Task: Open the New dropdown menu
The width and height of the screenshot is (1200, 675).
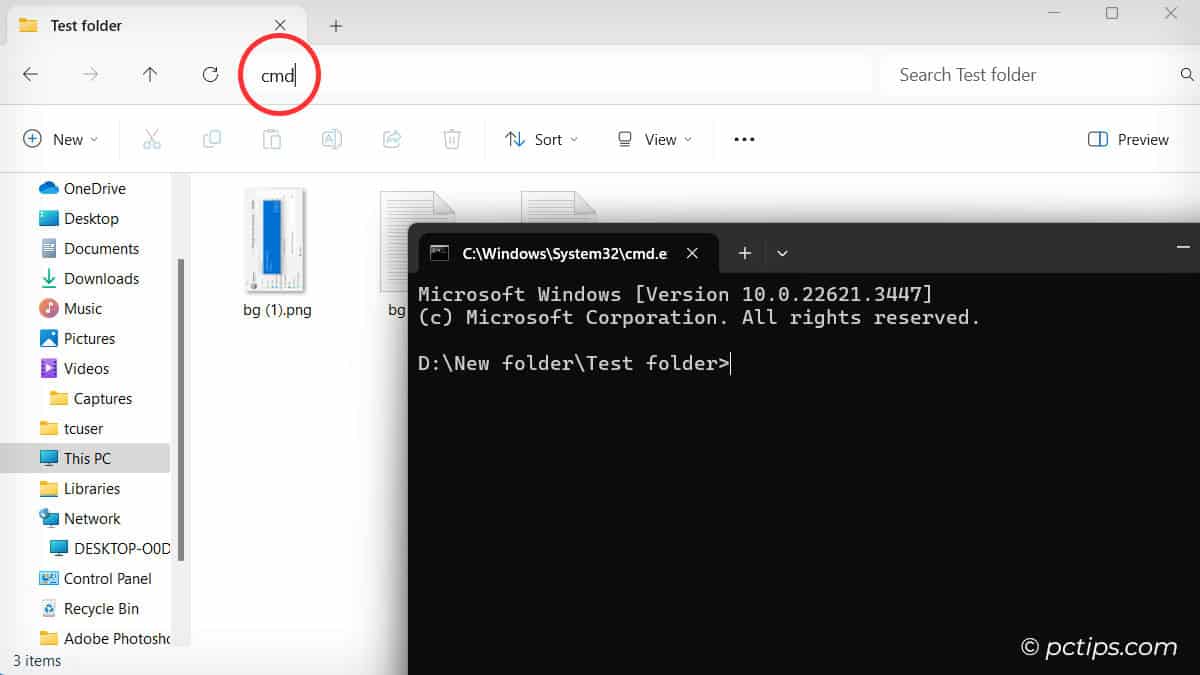Action: pos(61,140)
